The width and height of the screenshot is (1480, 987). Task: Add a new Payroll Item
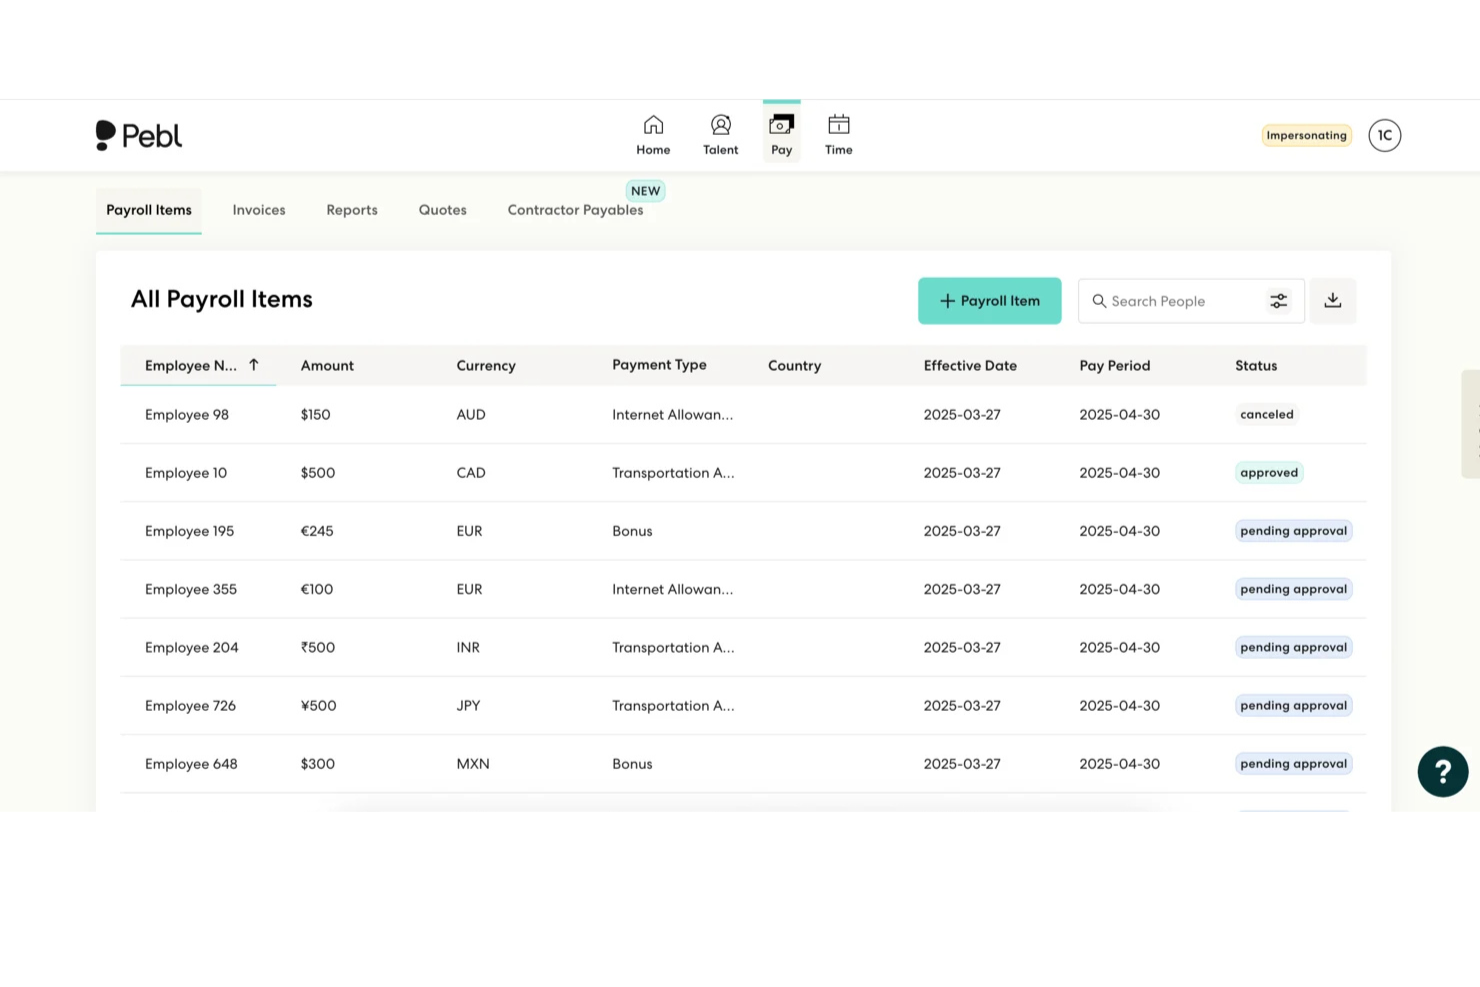989,301
